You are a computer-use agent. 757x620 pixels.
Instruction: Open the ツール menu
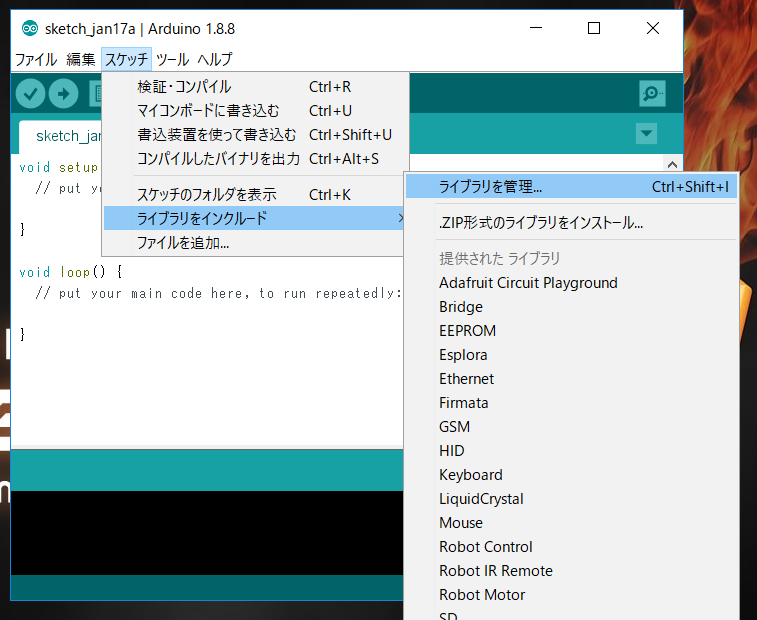(172, 59)
